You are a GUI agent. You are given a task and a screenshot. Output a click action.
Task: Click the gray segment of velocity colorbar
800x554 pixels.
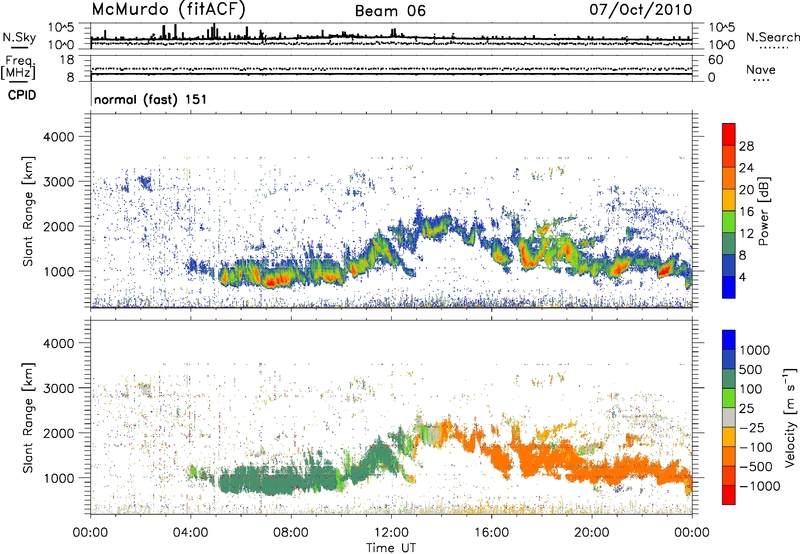pyautogui.click(x=729, y=417)
